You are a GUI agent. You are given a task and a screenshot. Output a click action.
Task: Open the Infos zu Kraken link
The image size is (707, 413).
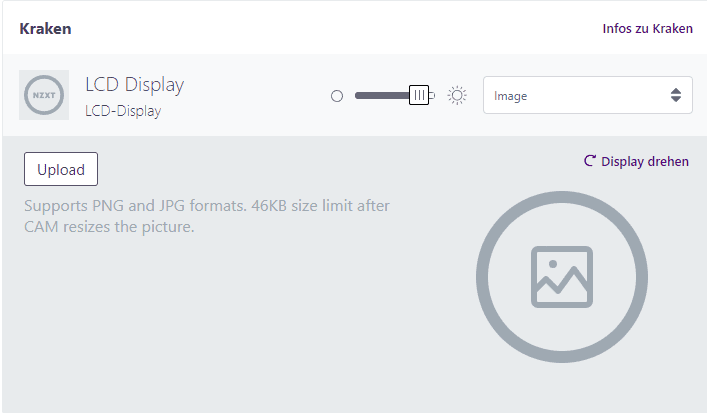click(647, 28)
